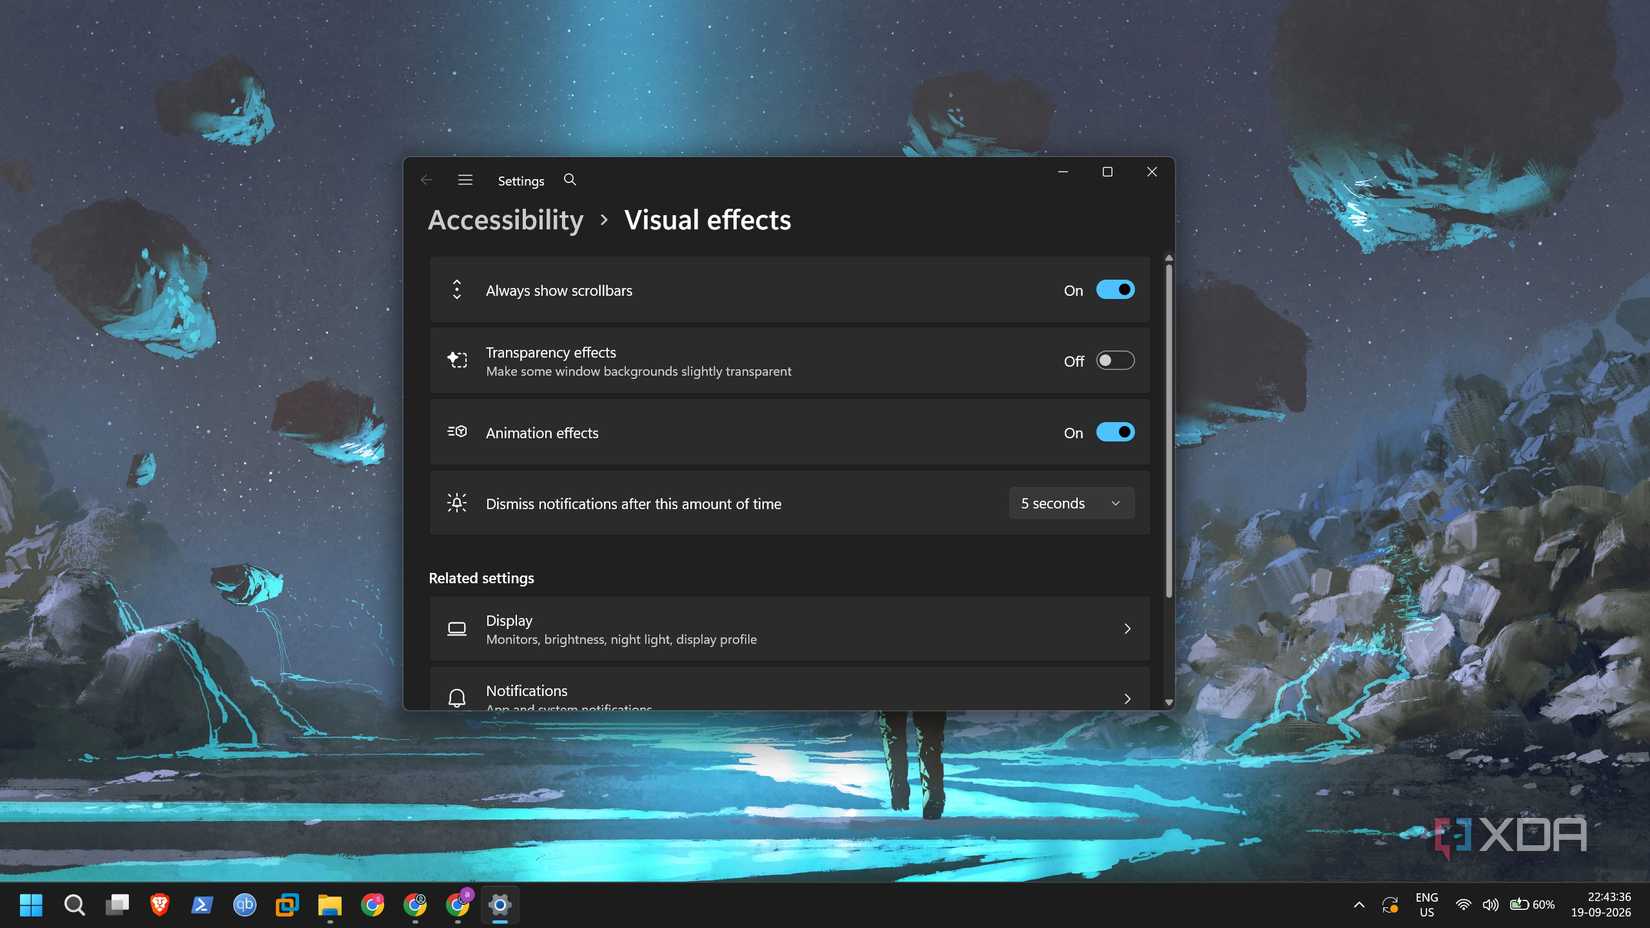The width and height of the screenshot is (1650, 928).
Task: Open the Wi-Fi network tray icon
Action: (x=1463, y=905)
